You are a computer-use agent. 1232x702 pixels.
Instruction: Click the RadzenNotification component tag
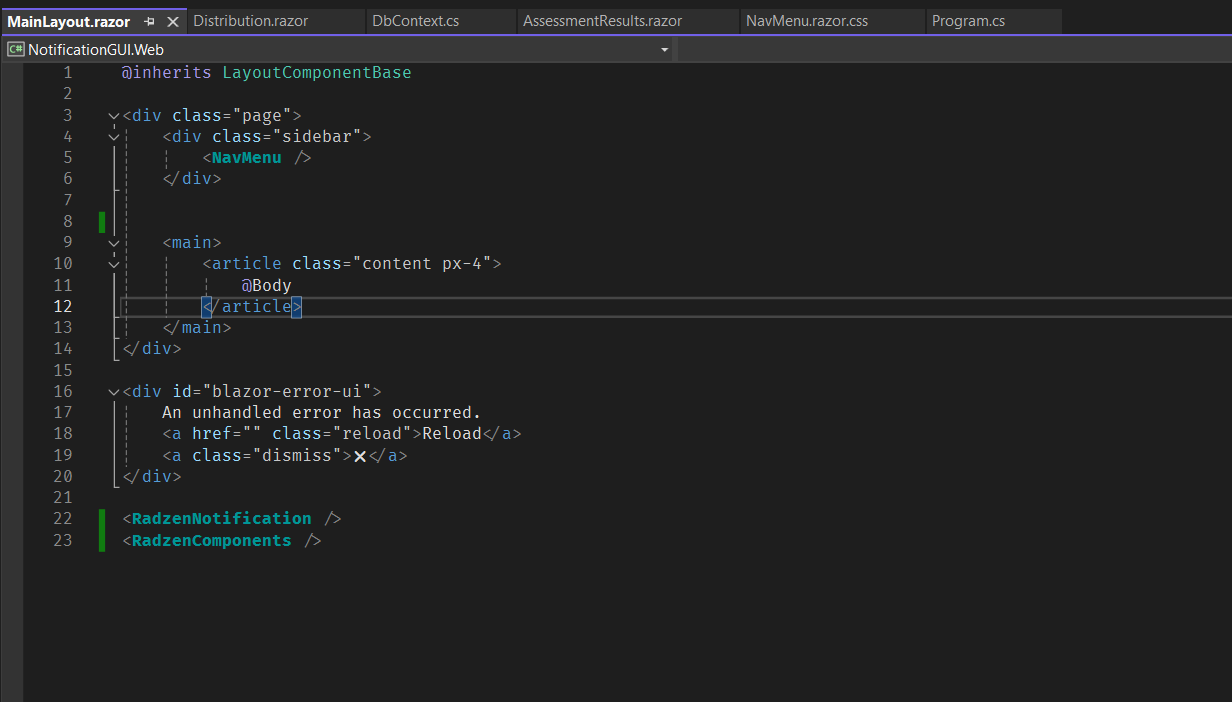click(x=221, y=519)
